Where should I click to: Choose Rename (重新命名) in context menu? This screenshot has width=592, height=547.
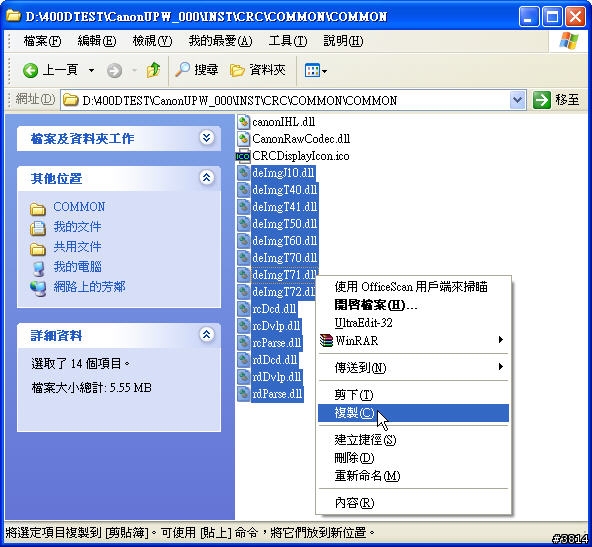413,476
